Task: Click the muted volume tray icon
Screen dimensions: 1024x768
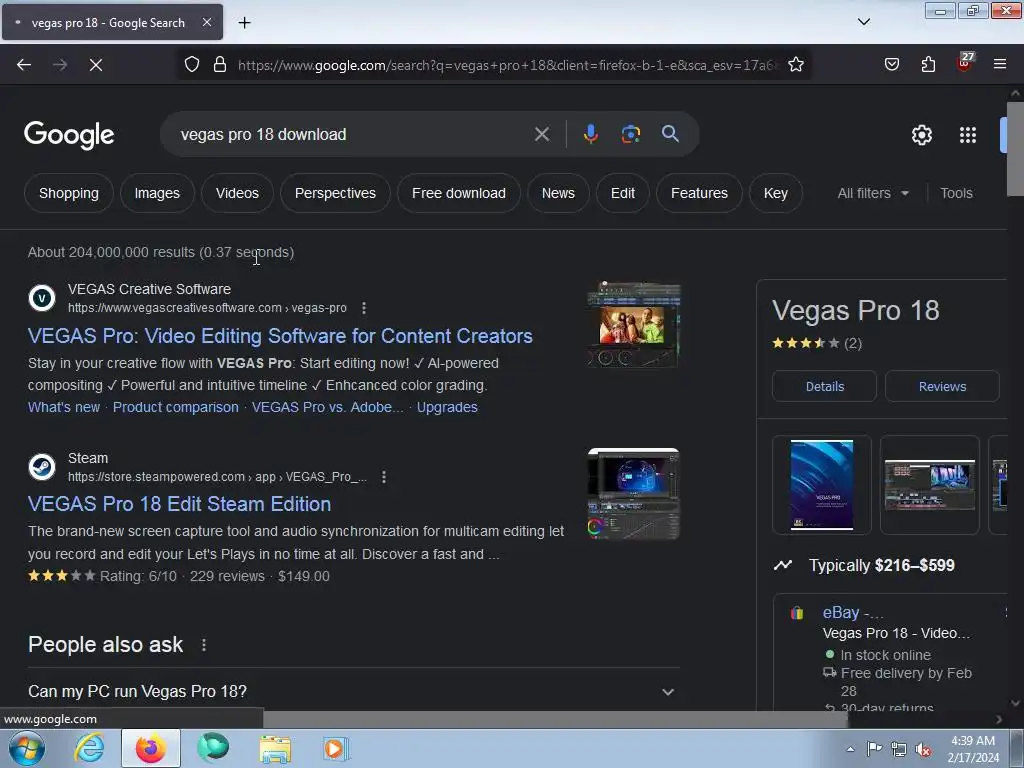Action: pyautogui.click(x=922, y=750)
